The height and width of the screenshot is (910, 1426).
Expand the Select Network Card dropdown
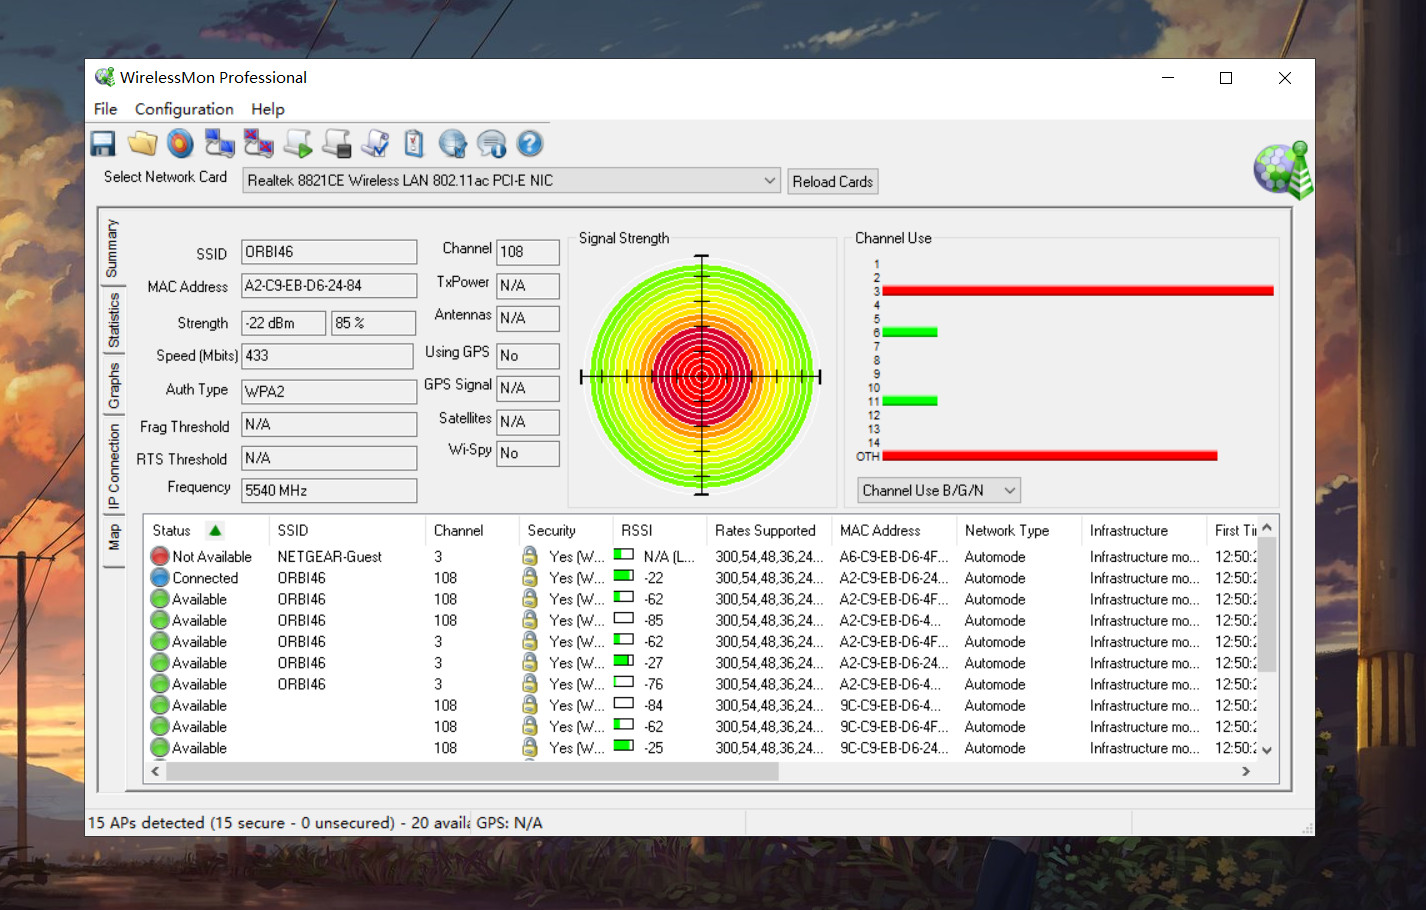click(x=769, y=181)
